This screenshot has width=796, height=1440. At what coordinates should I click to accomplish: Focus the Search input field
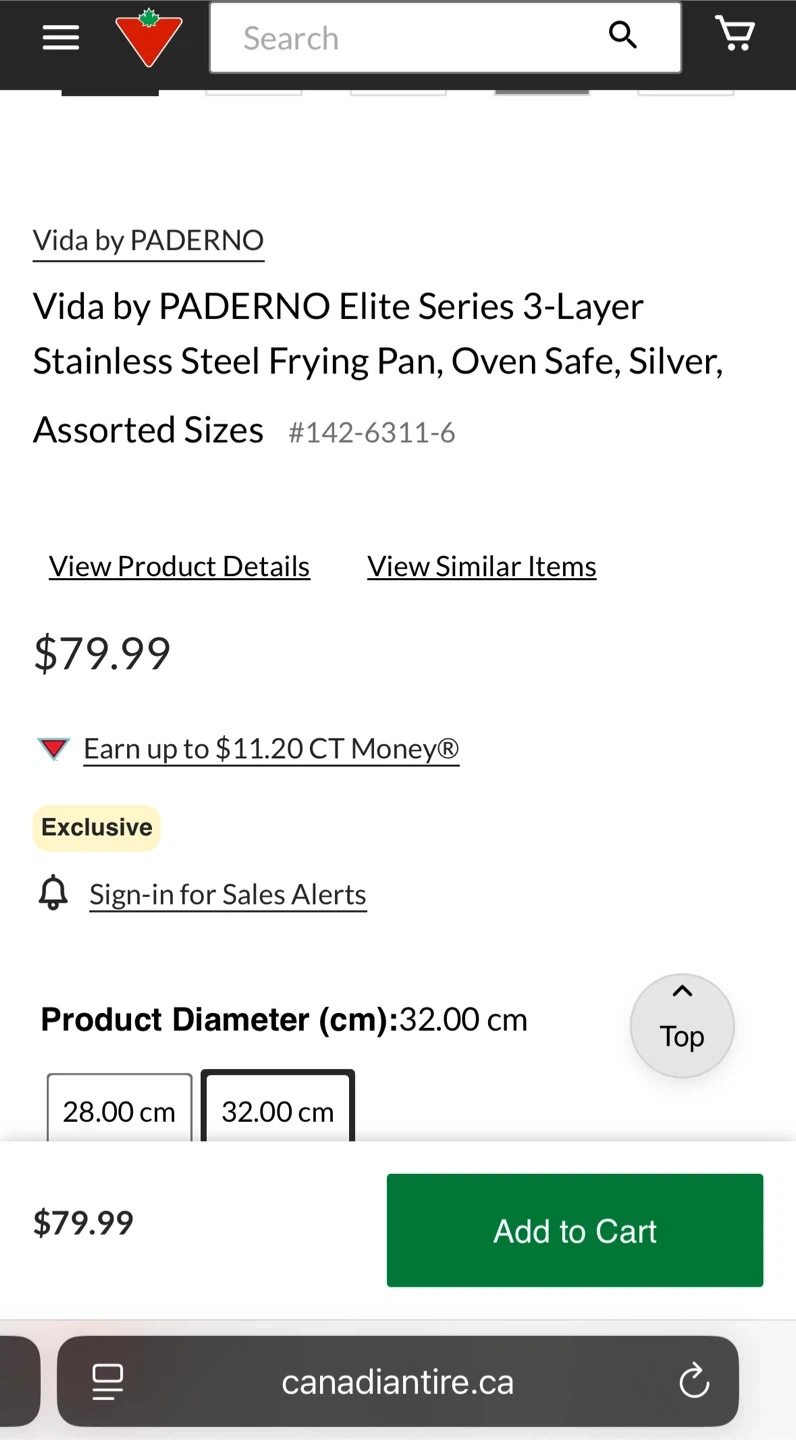(x=410, y=38)
